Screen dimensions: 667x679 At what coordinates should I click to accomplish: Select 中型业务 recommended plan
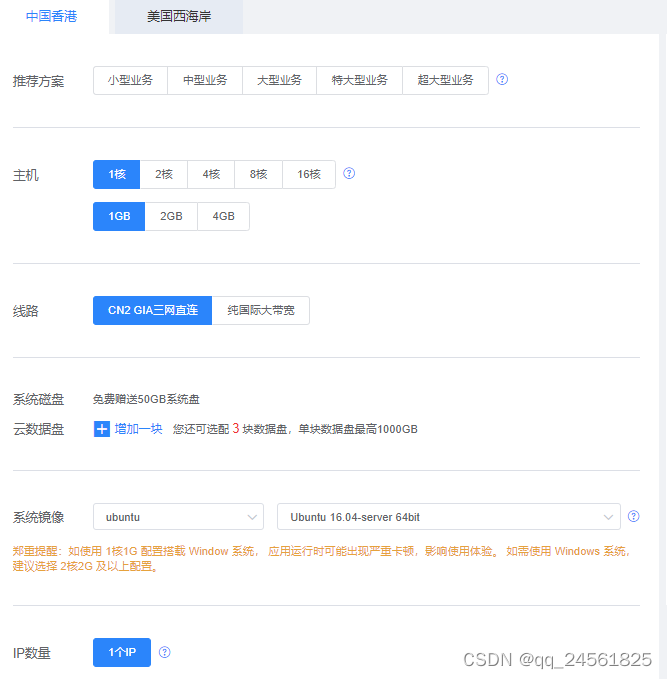(205, 80)
